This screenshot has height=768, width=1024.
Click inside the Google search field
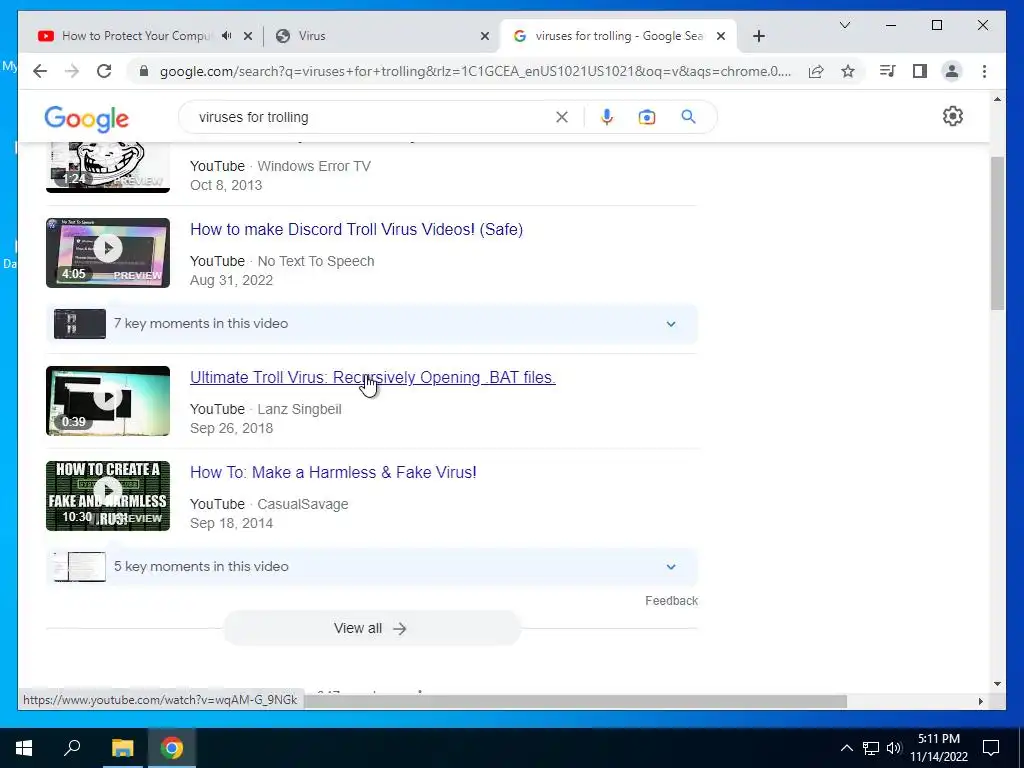tap(372, 117)
